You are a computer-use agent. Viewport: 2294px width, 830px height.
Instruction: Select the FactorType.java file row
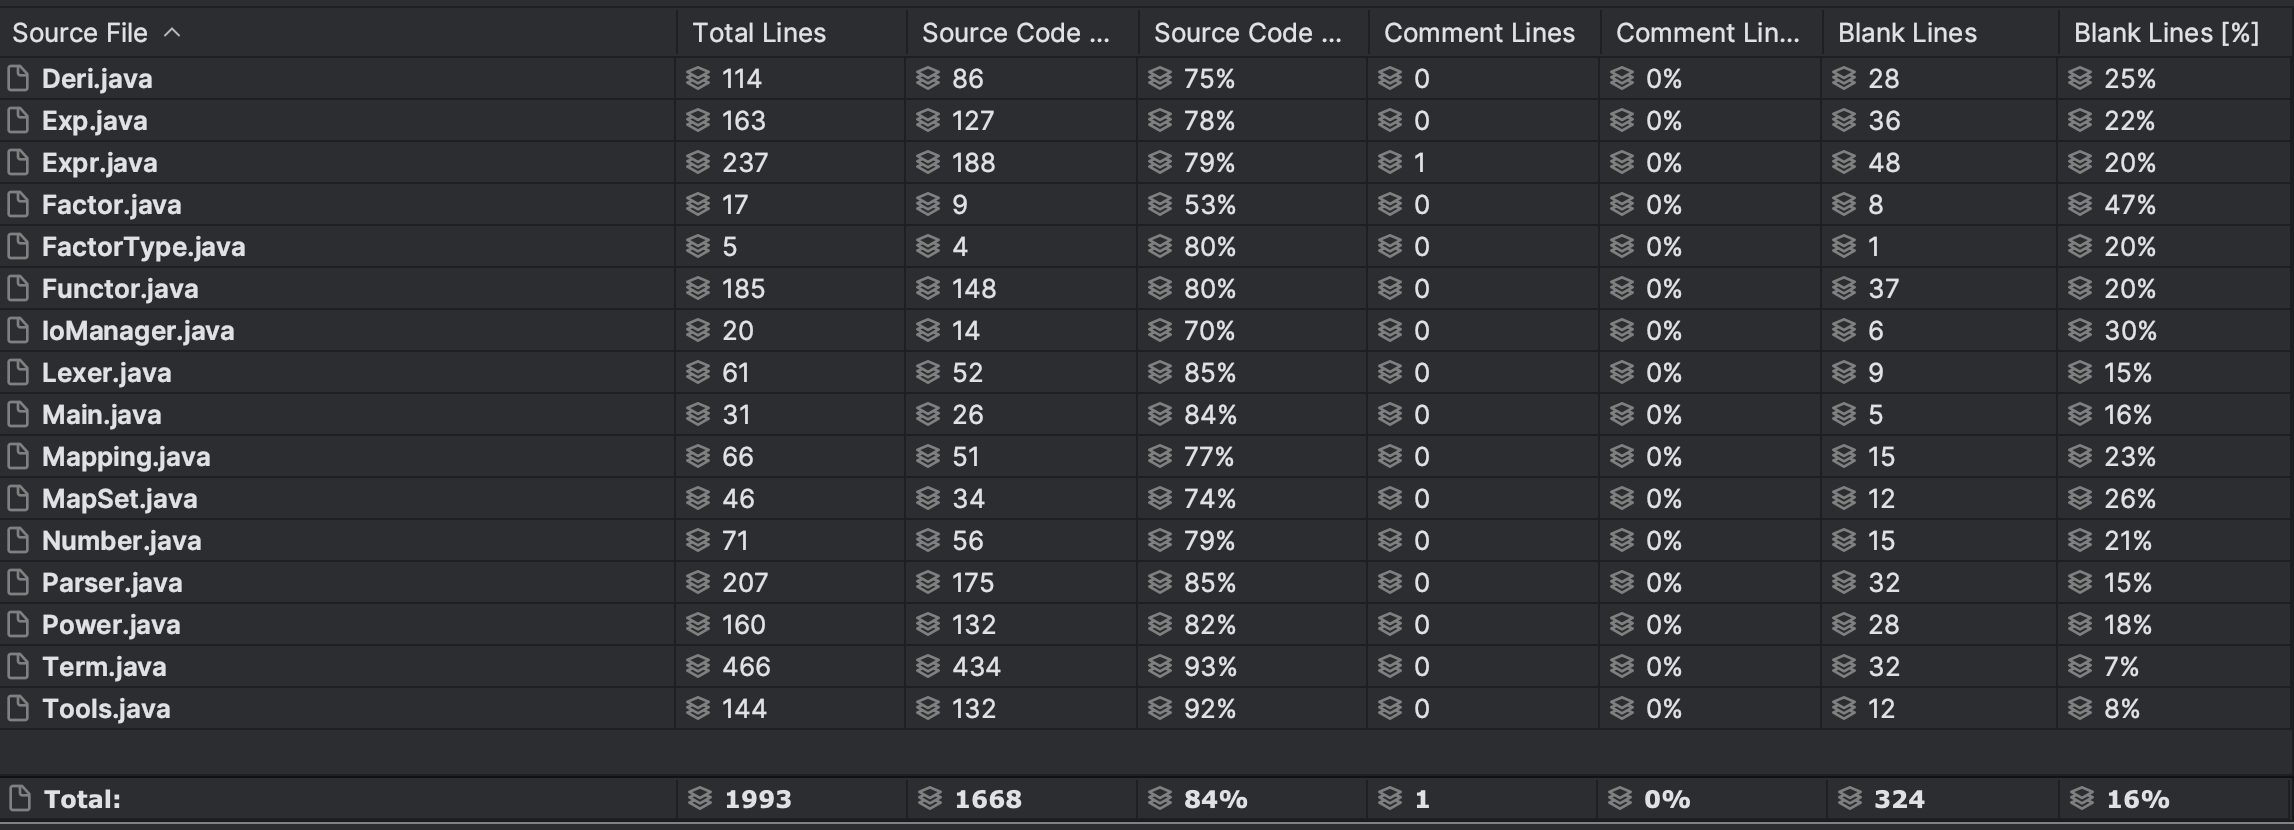point(1147,246)
